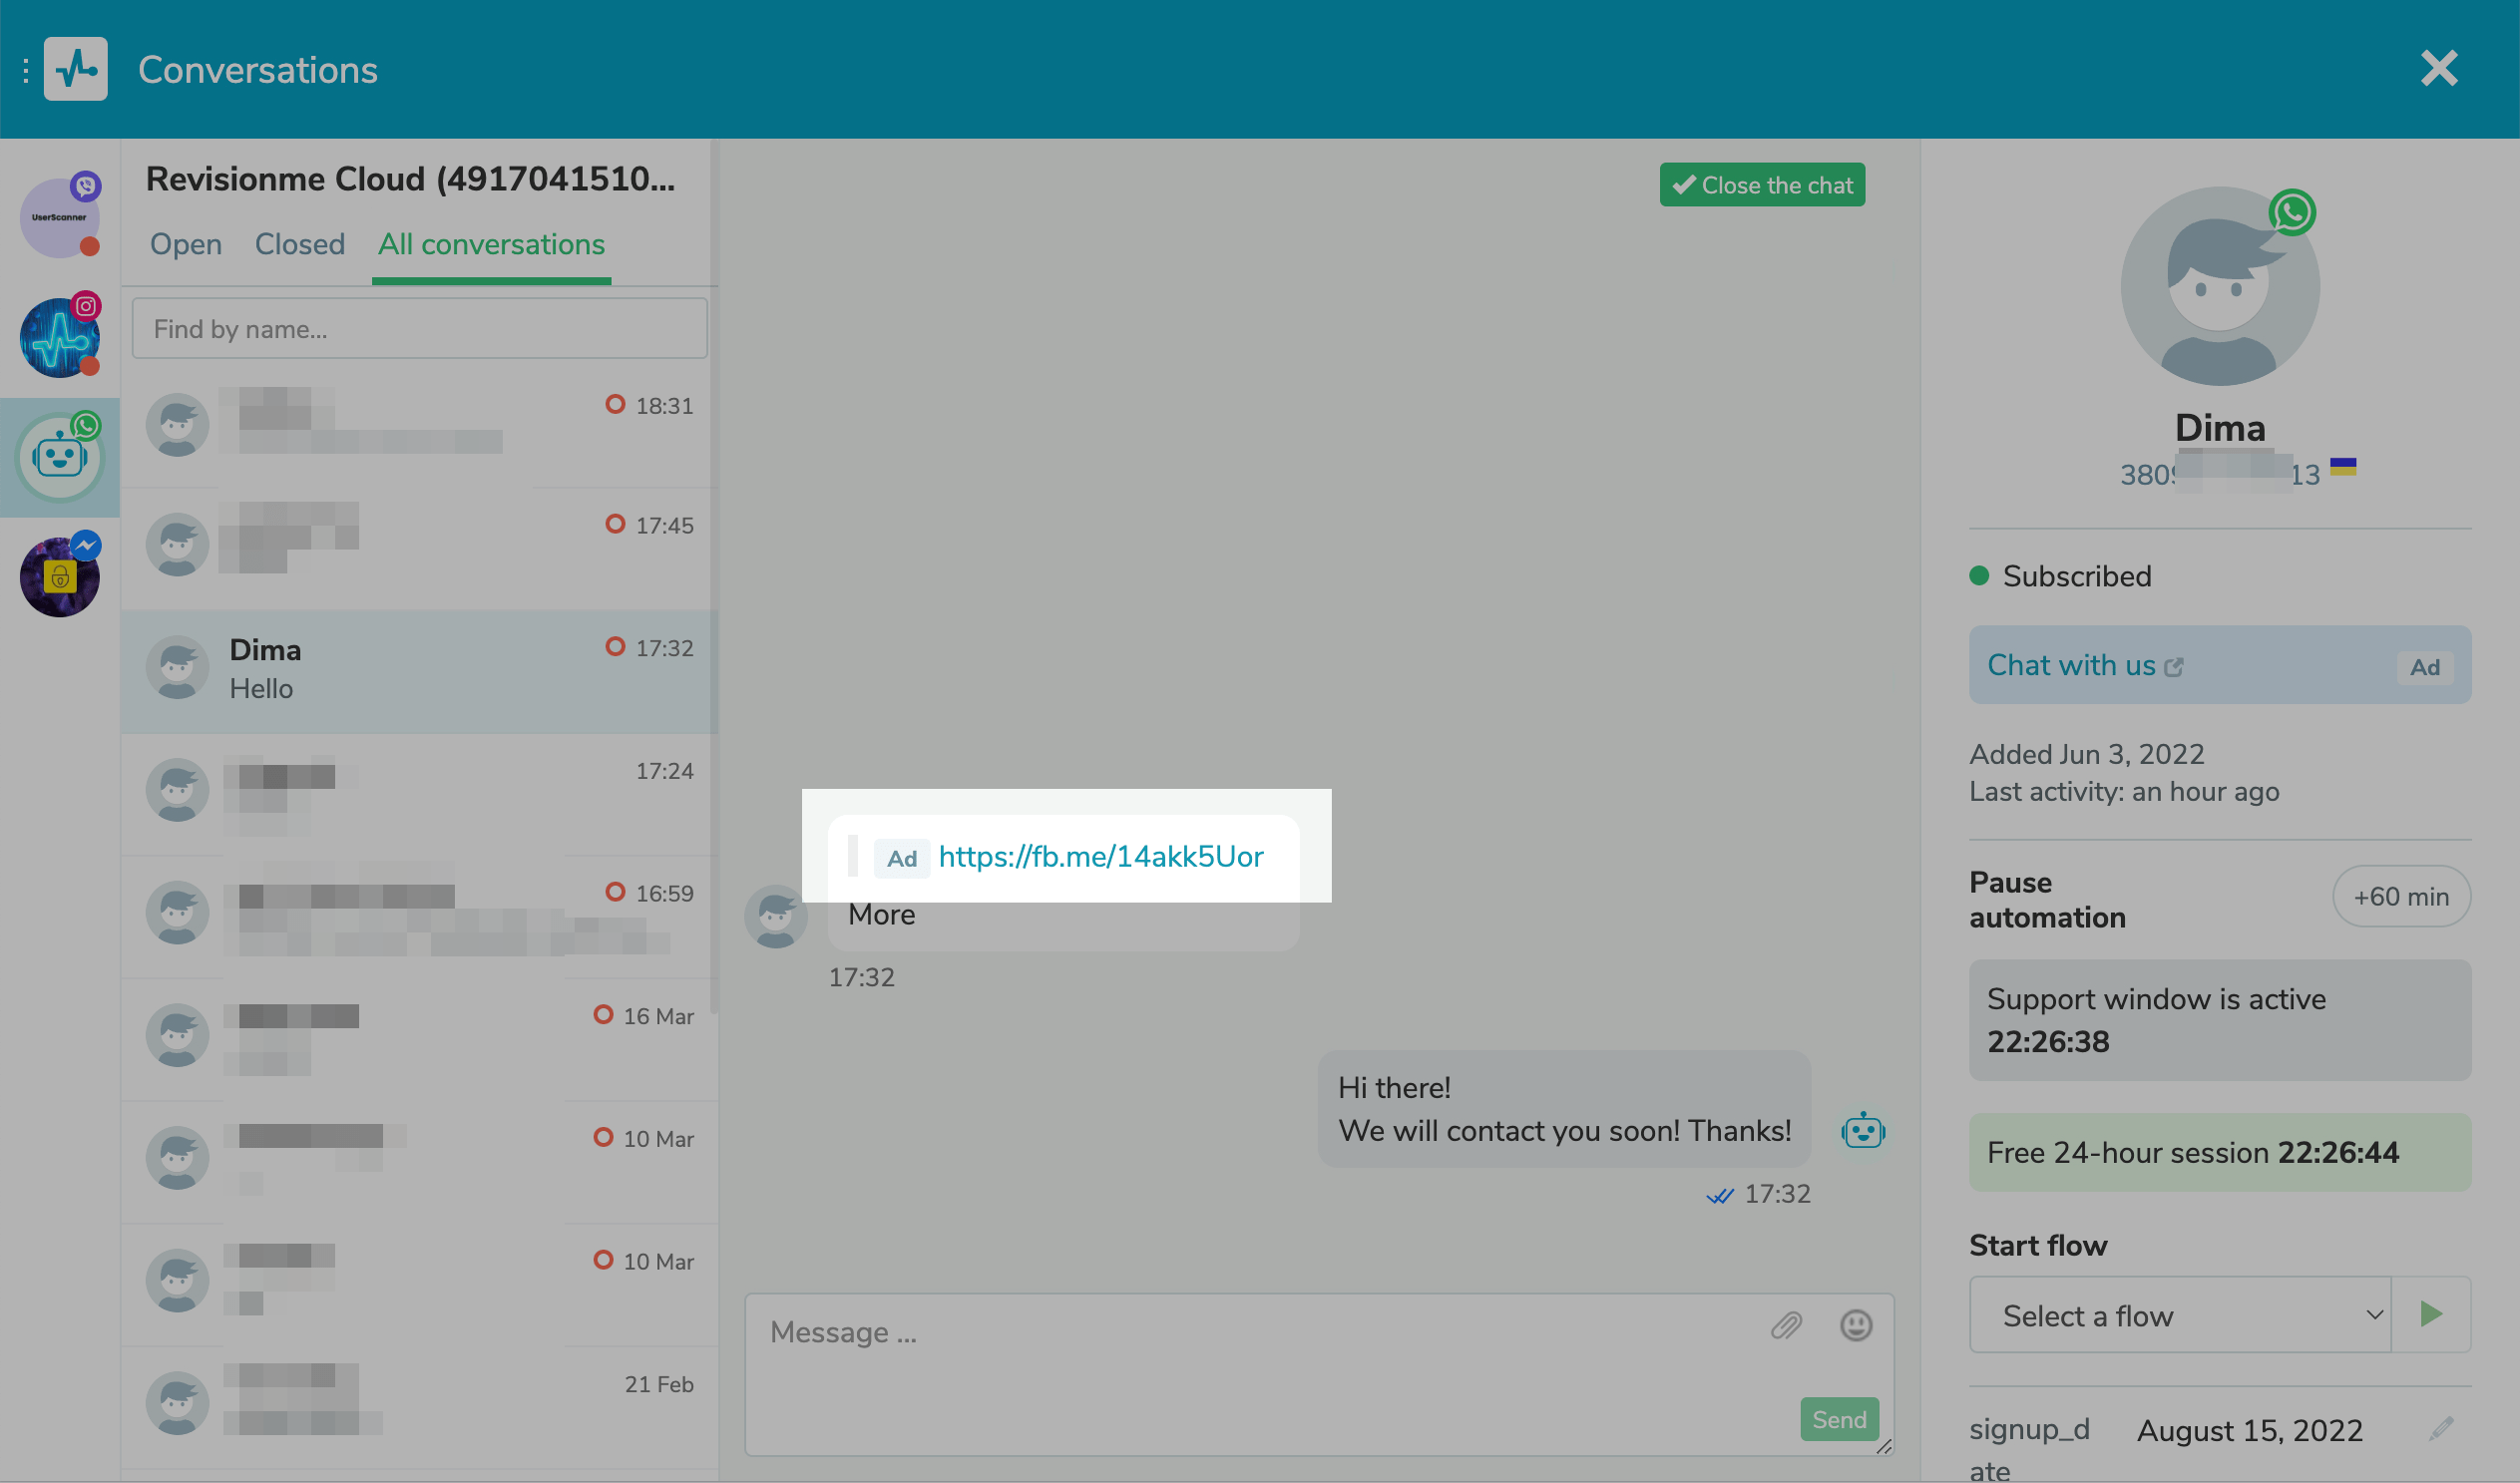Open the Dima conversation in list
2520x1483 pixels.
(x=420, y=670)
